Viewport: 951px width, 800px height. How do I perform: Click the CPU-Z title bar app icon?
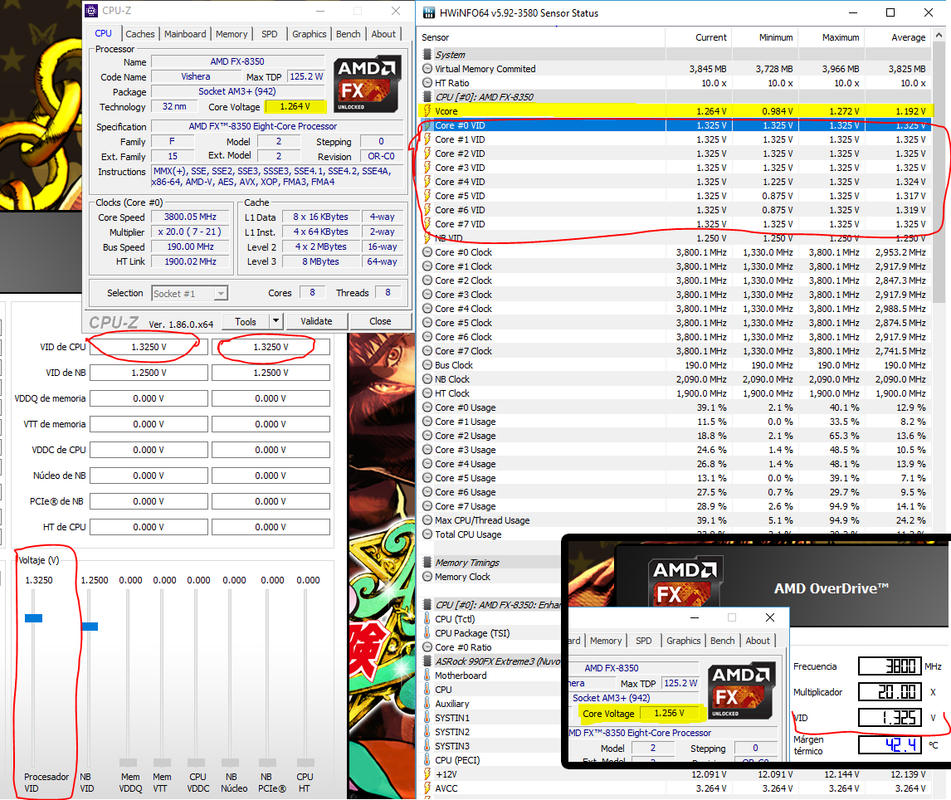pos(92,11)
